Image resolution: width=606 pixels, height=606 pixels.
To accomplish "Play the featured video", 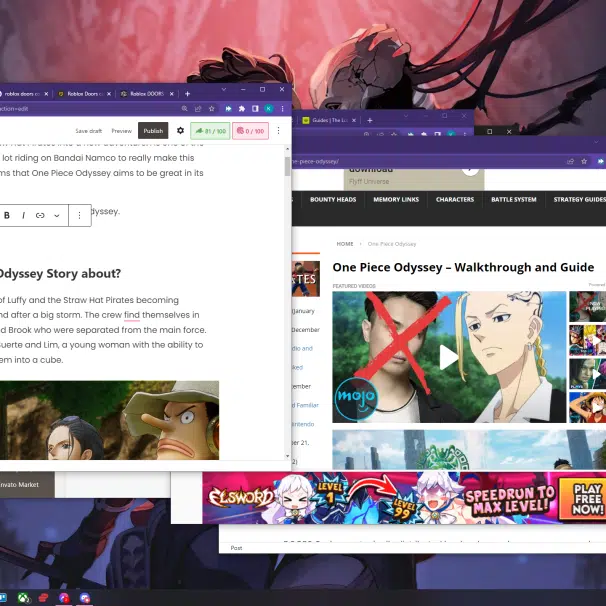I will click(x=447, y=357).
